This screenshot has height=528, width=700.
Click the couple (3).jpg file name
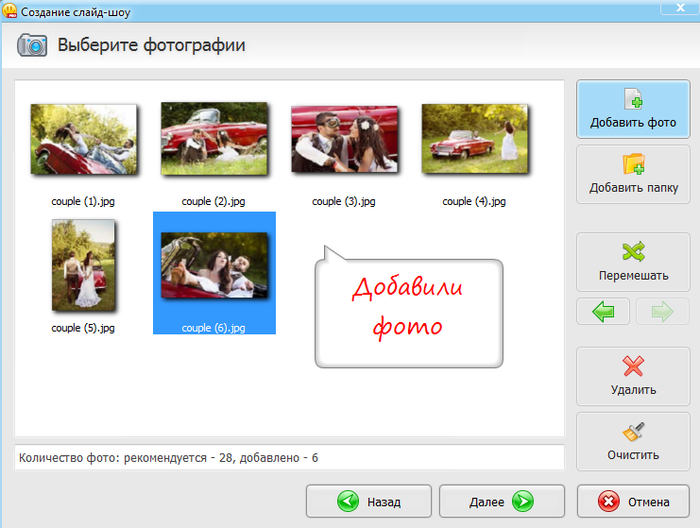(x=344, y=202)
